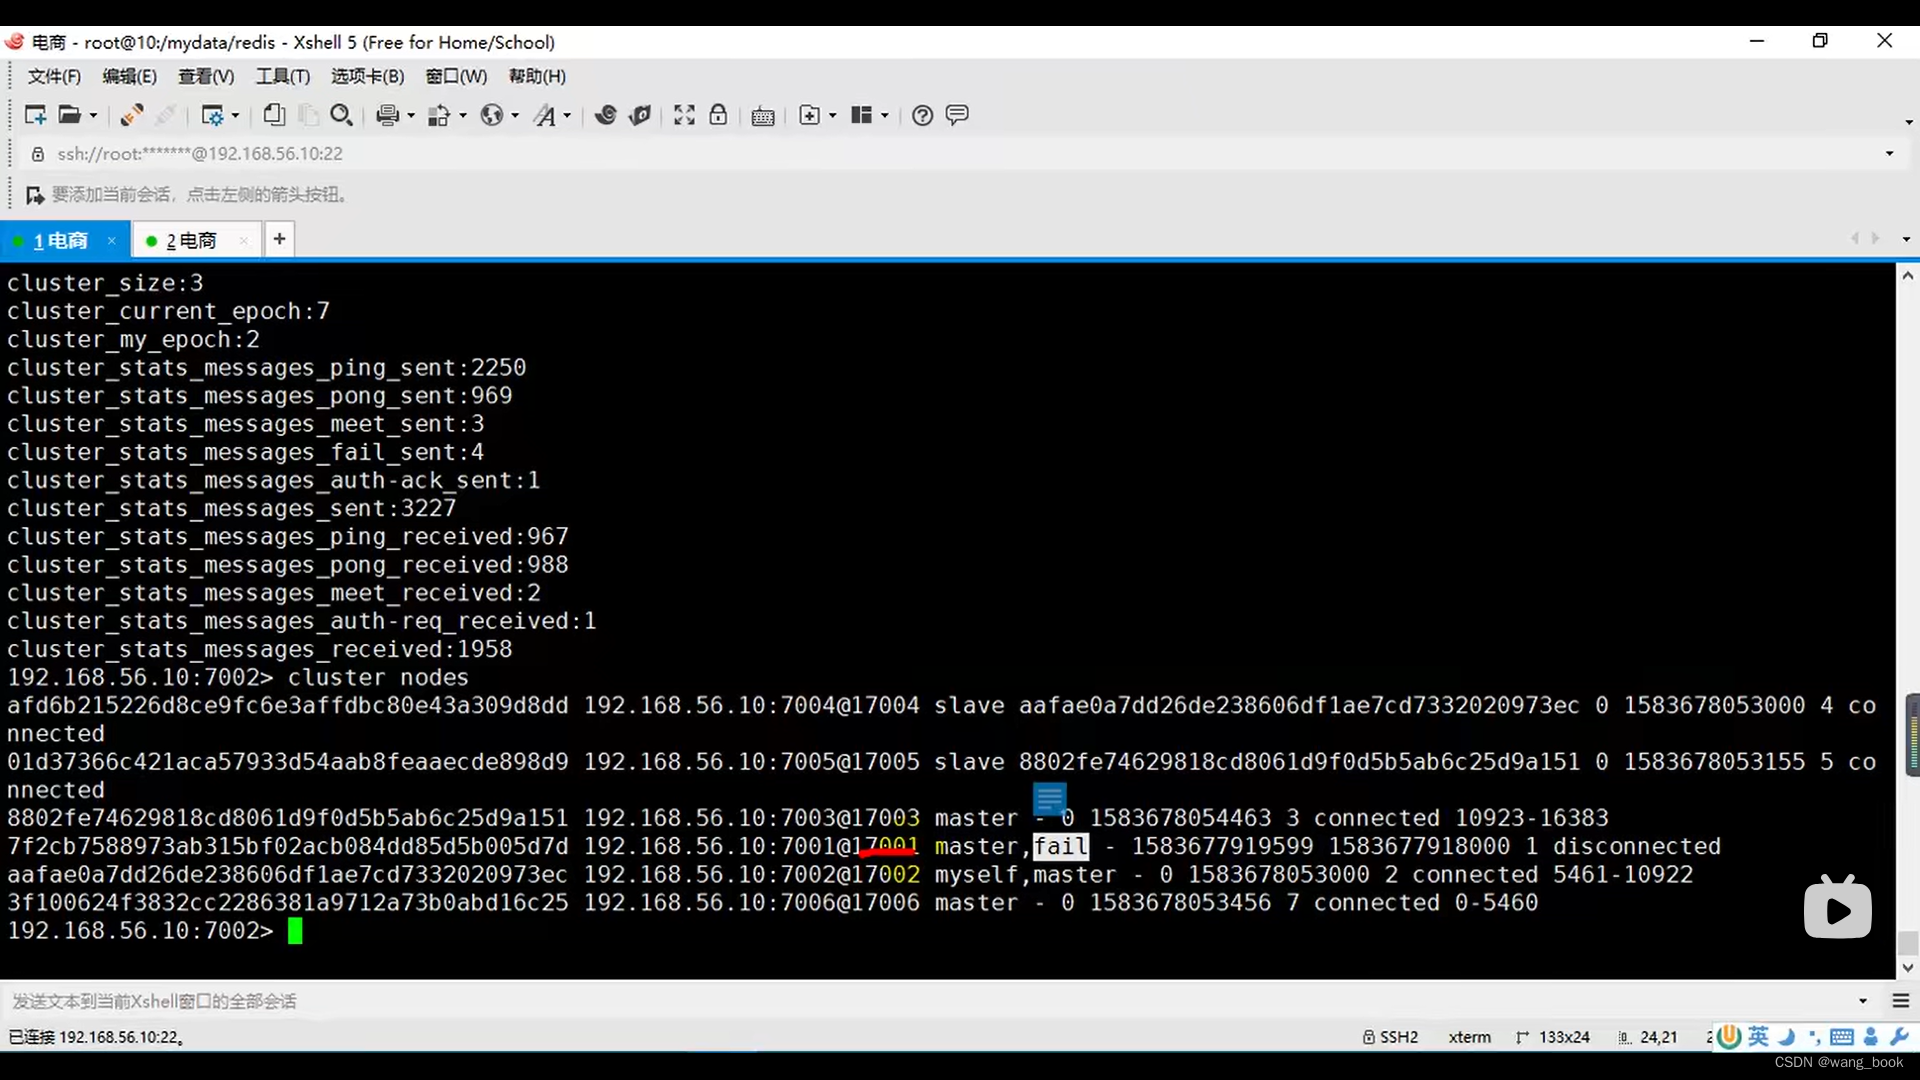The width and height of the screenshot is (1920, 1080).
Task: Click the xterm status bar entry
Action: click(1469, 1037)
